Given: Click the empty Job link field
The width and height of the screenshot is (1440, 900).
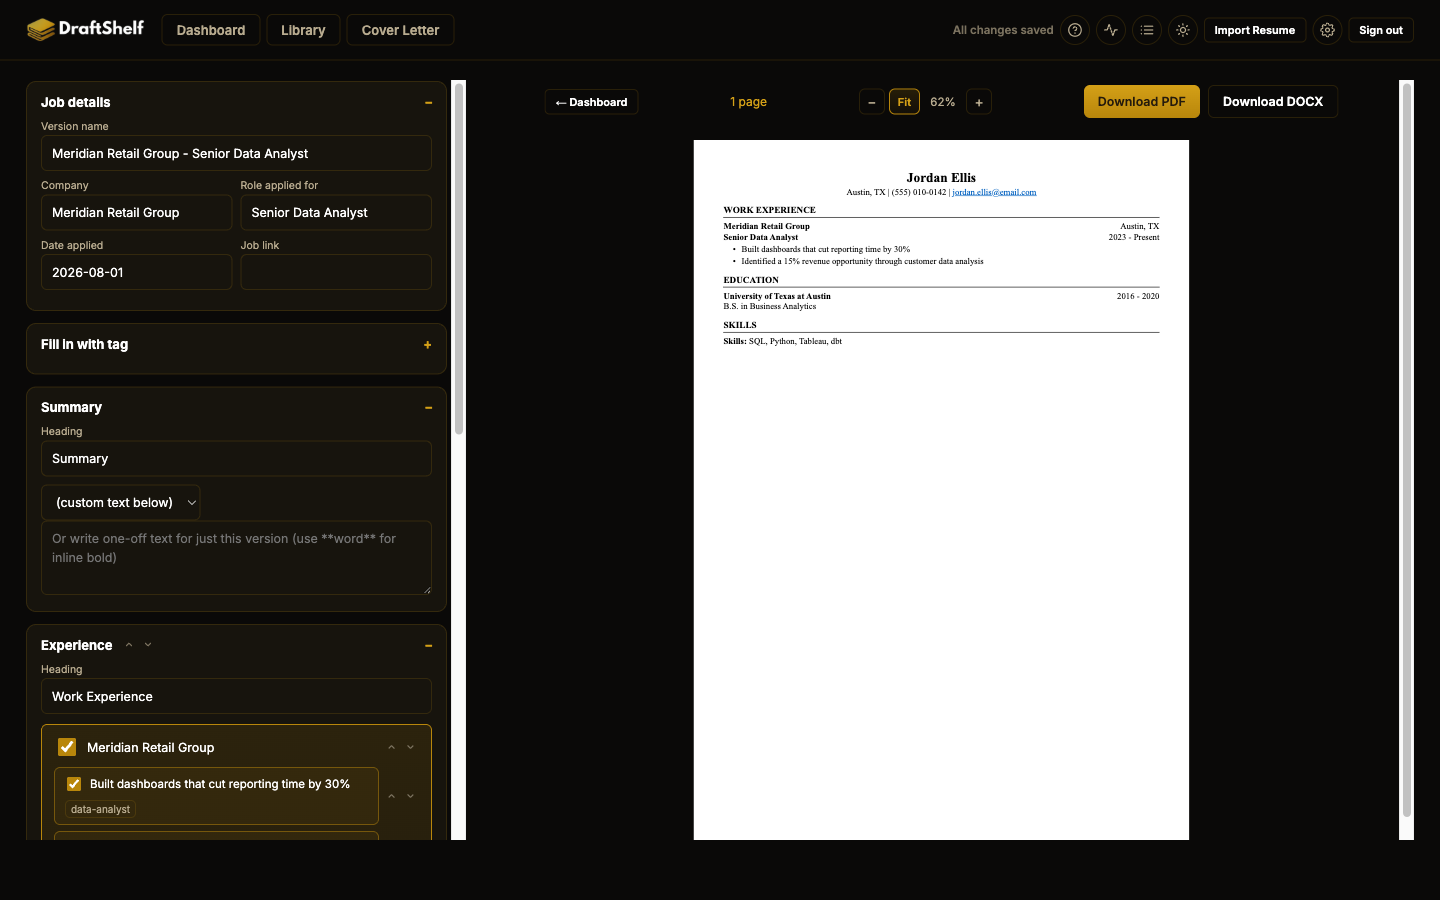Looking at the screenshot, I should click(x=336, y=272).
